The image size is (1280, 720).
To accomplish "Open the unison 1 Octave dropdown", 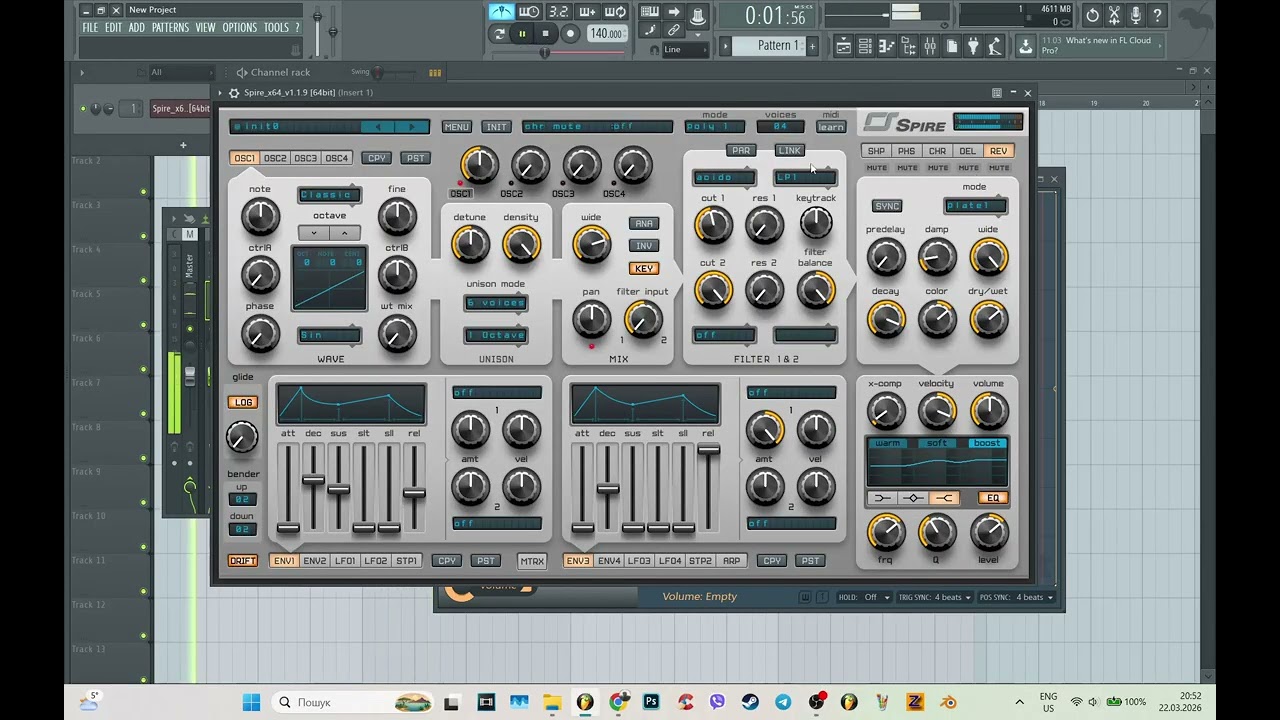I will pyautogui.click(x=496, y=336).
